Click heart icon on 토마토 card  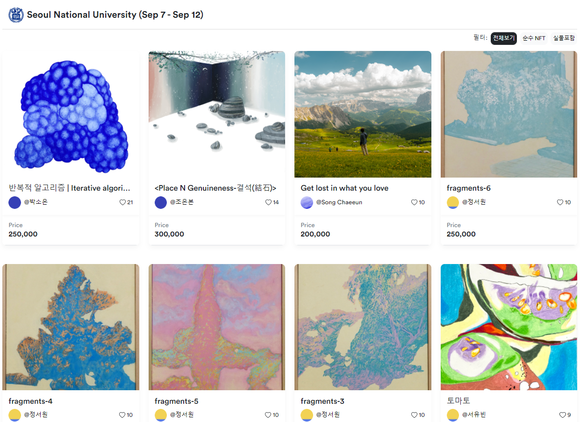click(x=562, y=415)
